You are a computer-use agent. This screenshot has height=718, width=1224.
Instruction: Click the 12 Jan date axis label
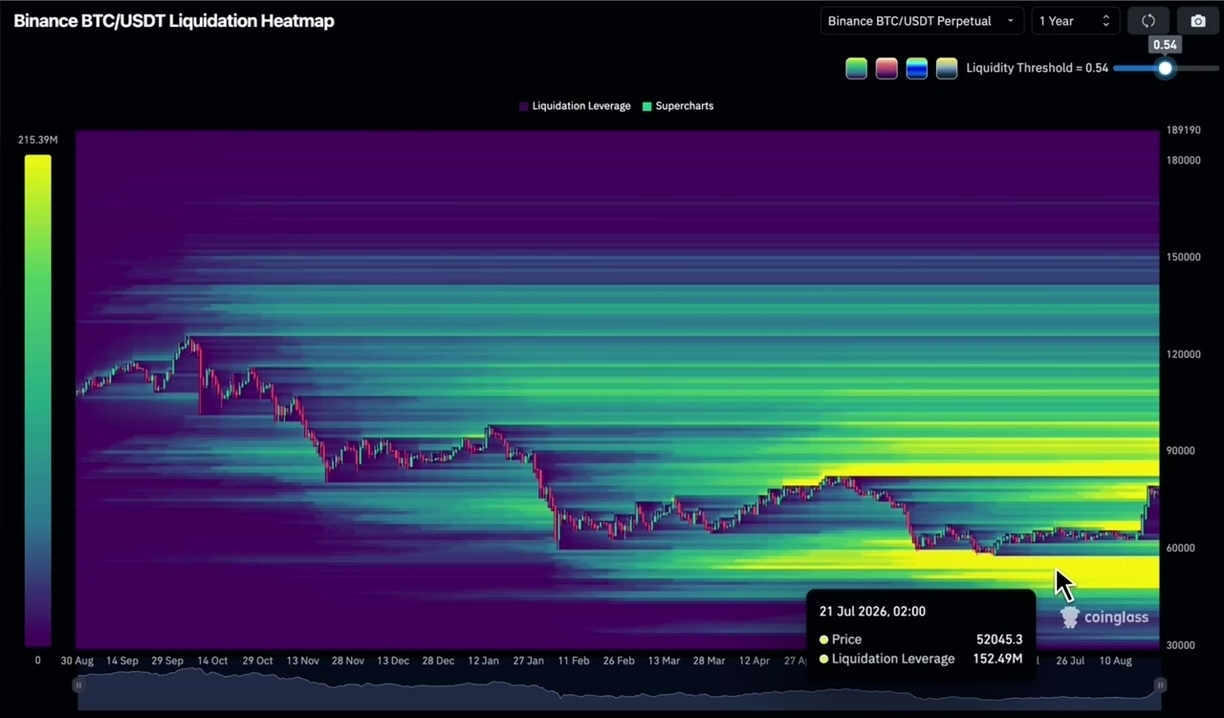(482, 661)
